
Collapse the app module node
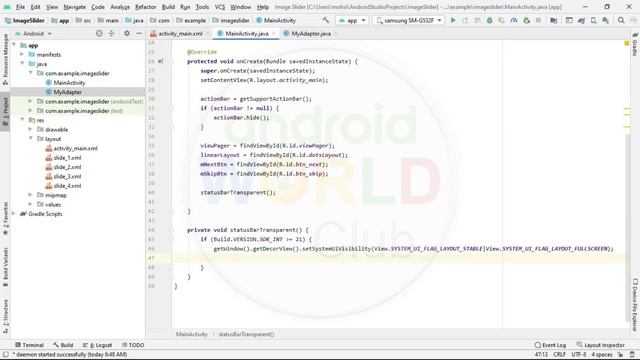coord(15,45)
